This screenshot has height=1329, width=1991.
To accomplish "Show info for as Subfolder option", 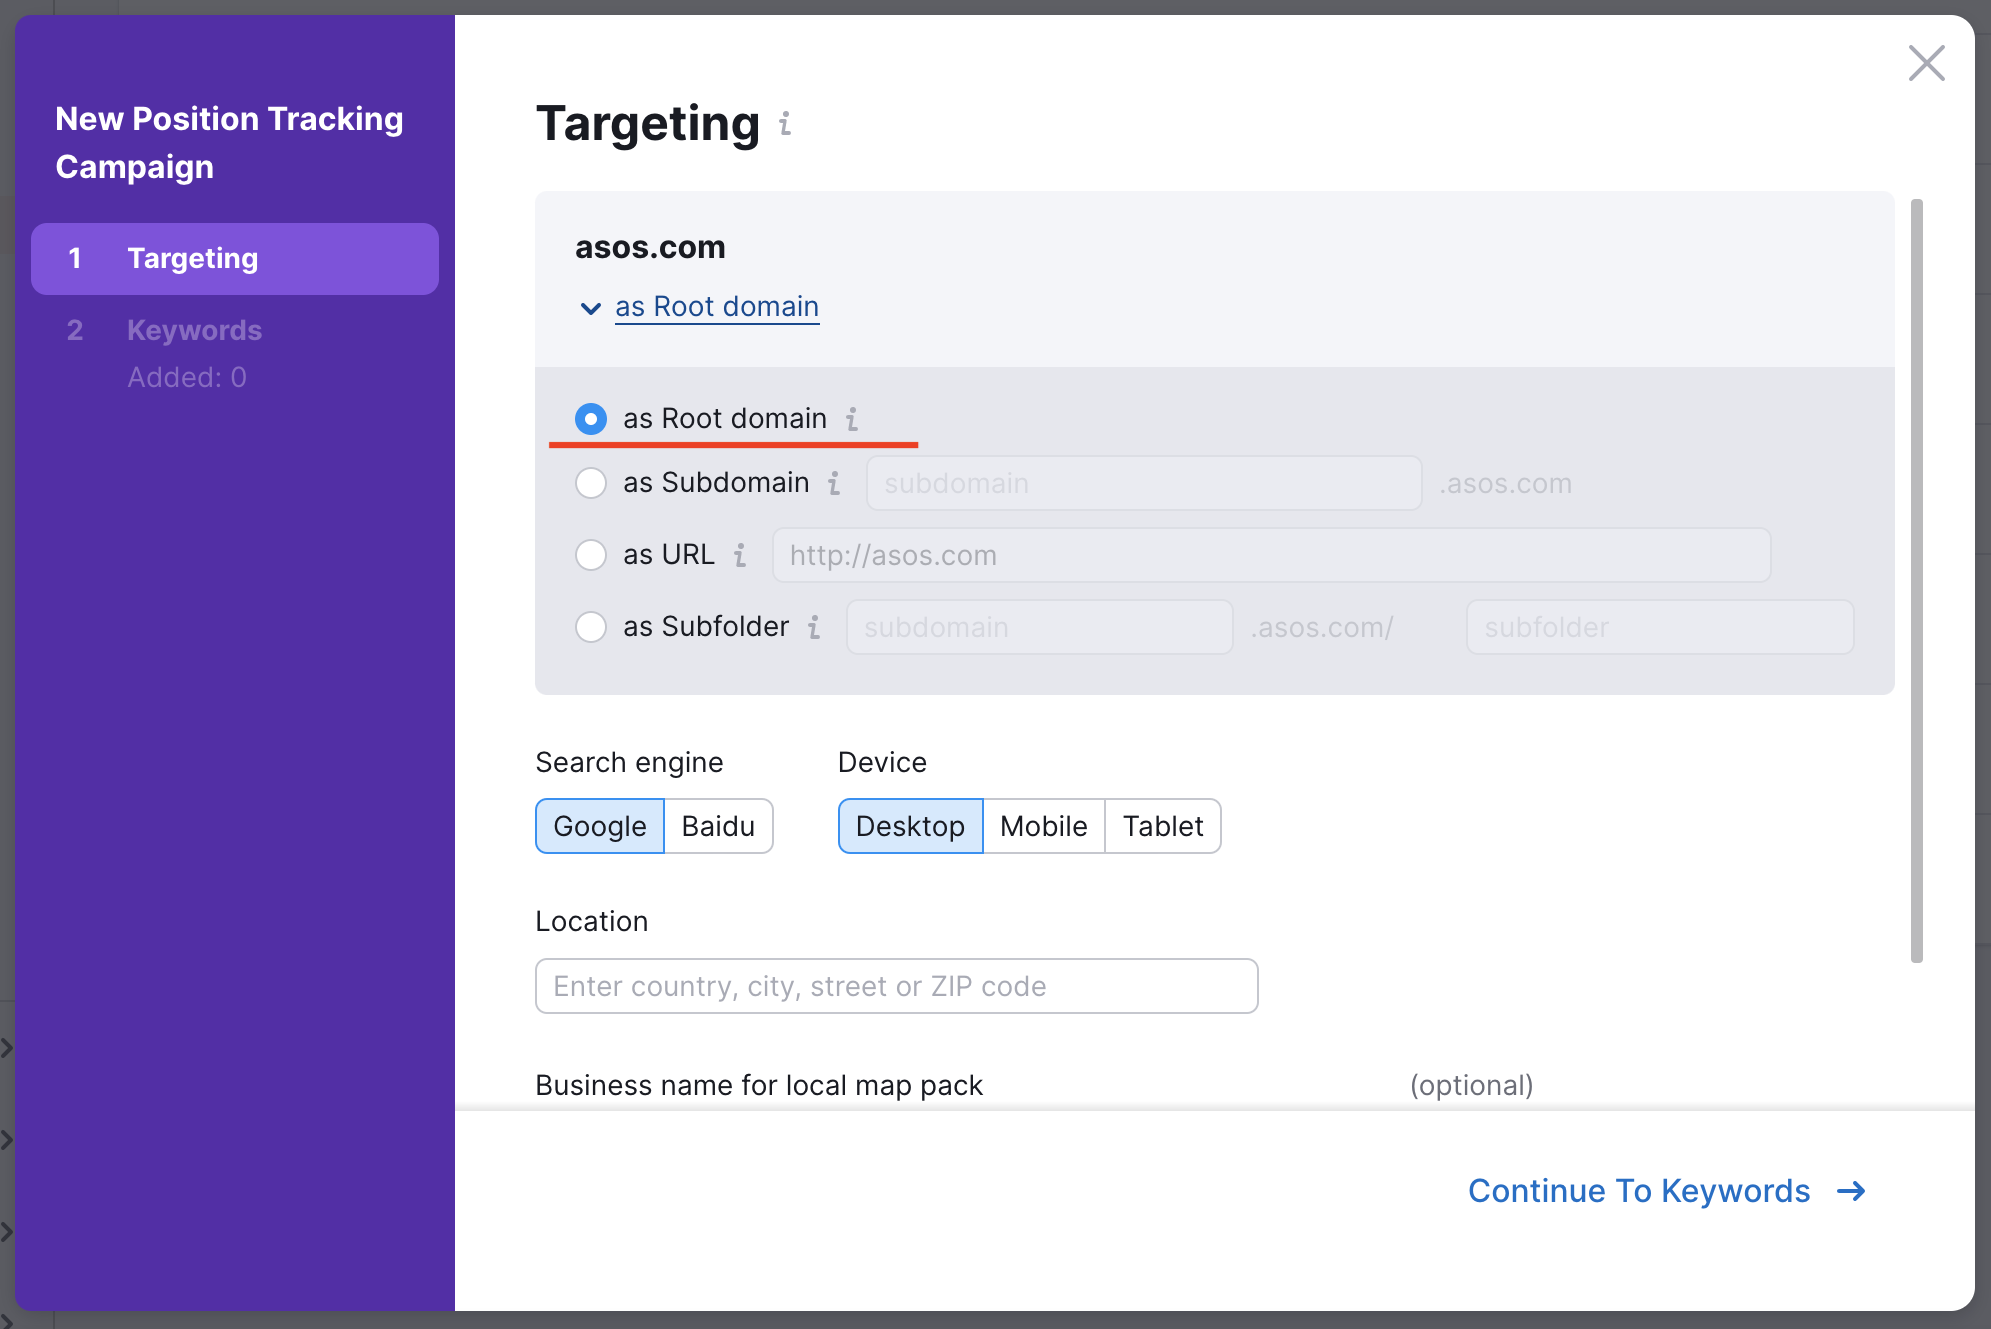I will 814,627.
